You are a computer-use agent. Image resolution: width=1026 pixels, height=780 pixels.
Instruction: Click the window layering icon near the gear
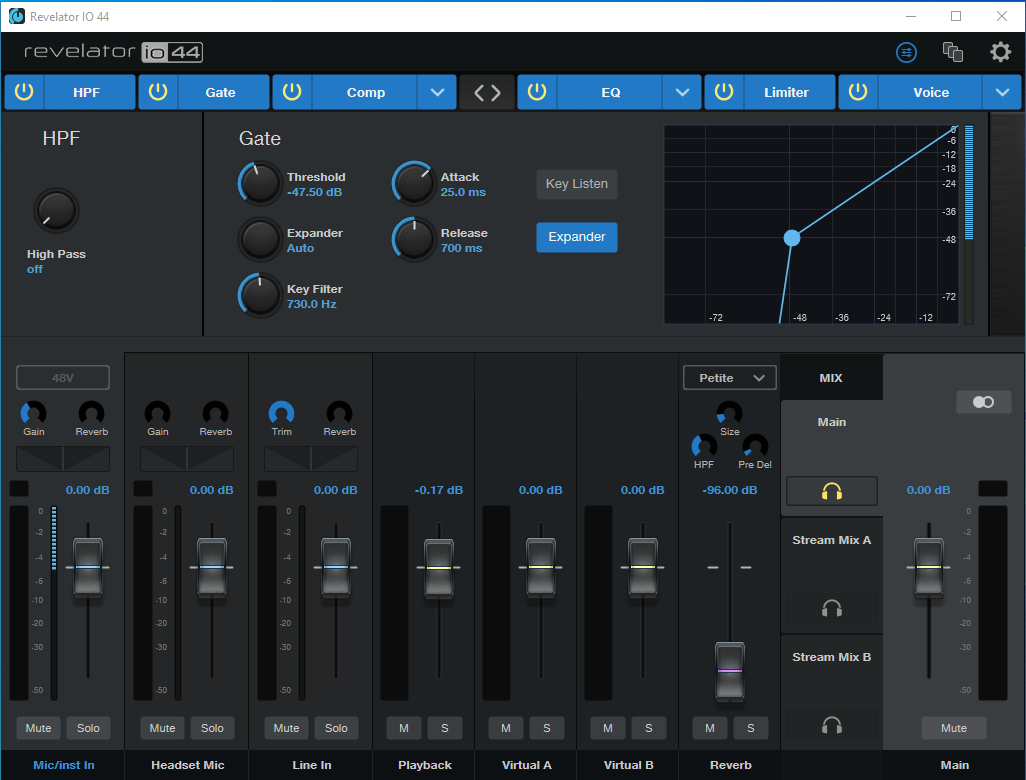(952, 52)
